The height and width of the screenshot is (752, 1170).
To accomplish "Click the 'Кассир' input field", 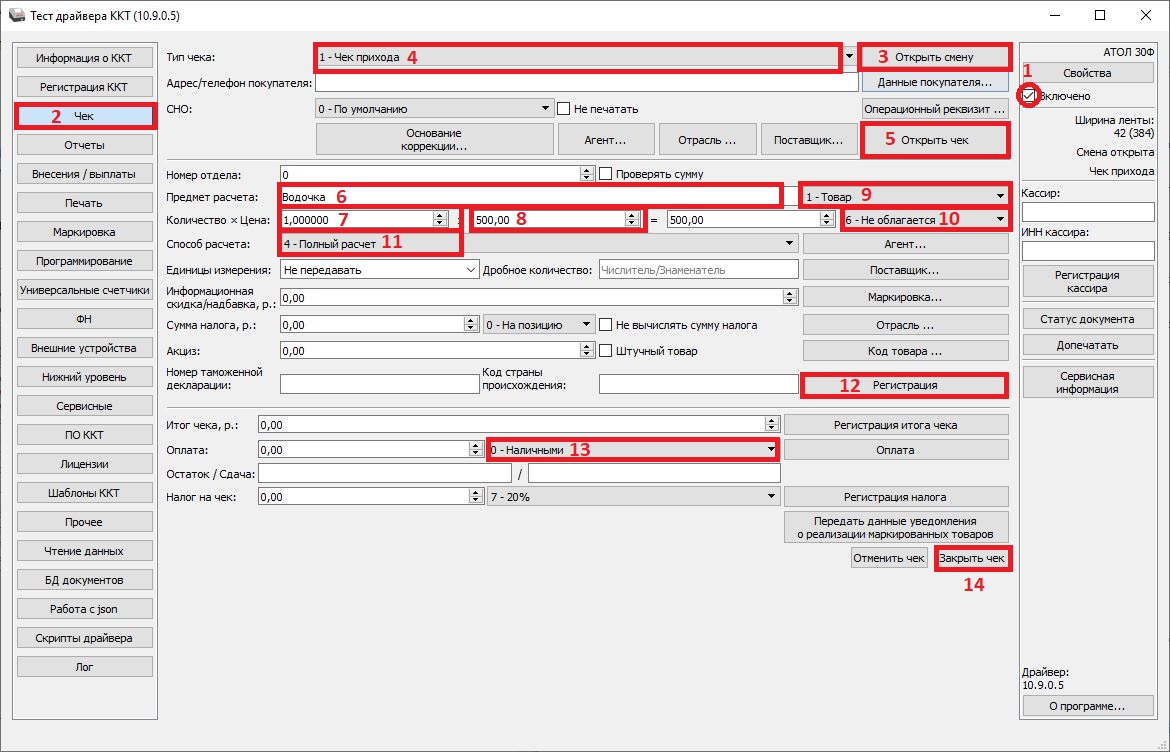I will pyautogui.click(x=1087, y=212).
